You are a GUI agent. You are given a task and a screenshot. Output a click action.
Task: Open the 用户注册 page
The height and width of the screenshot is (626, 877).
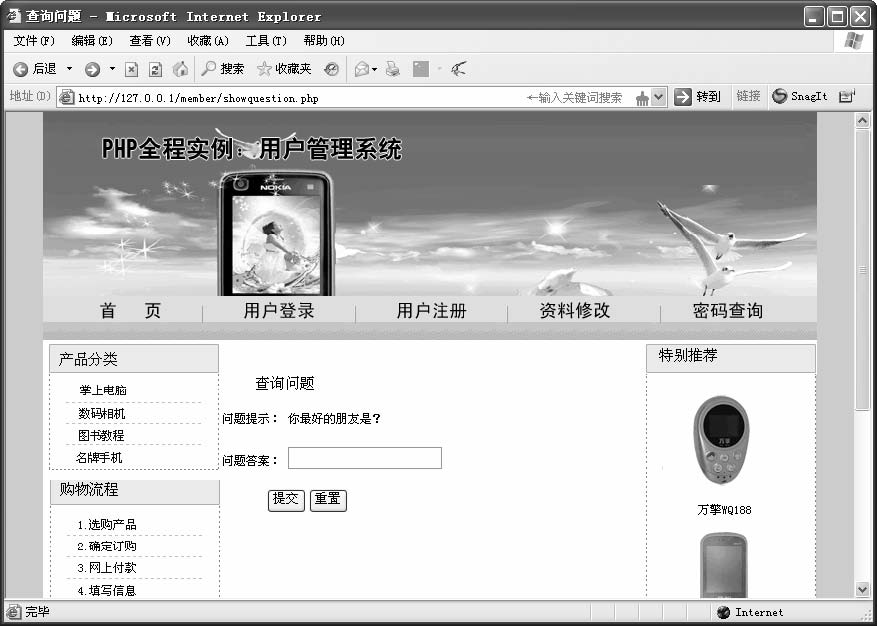pyautogui.click(x=431, y=310)
